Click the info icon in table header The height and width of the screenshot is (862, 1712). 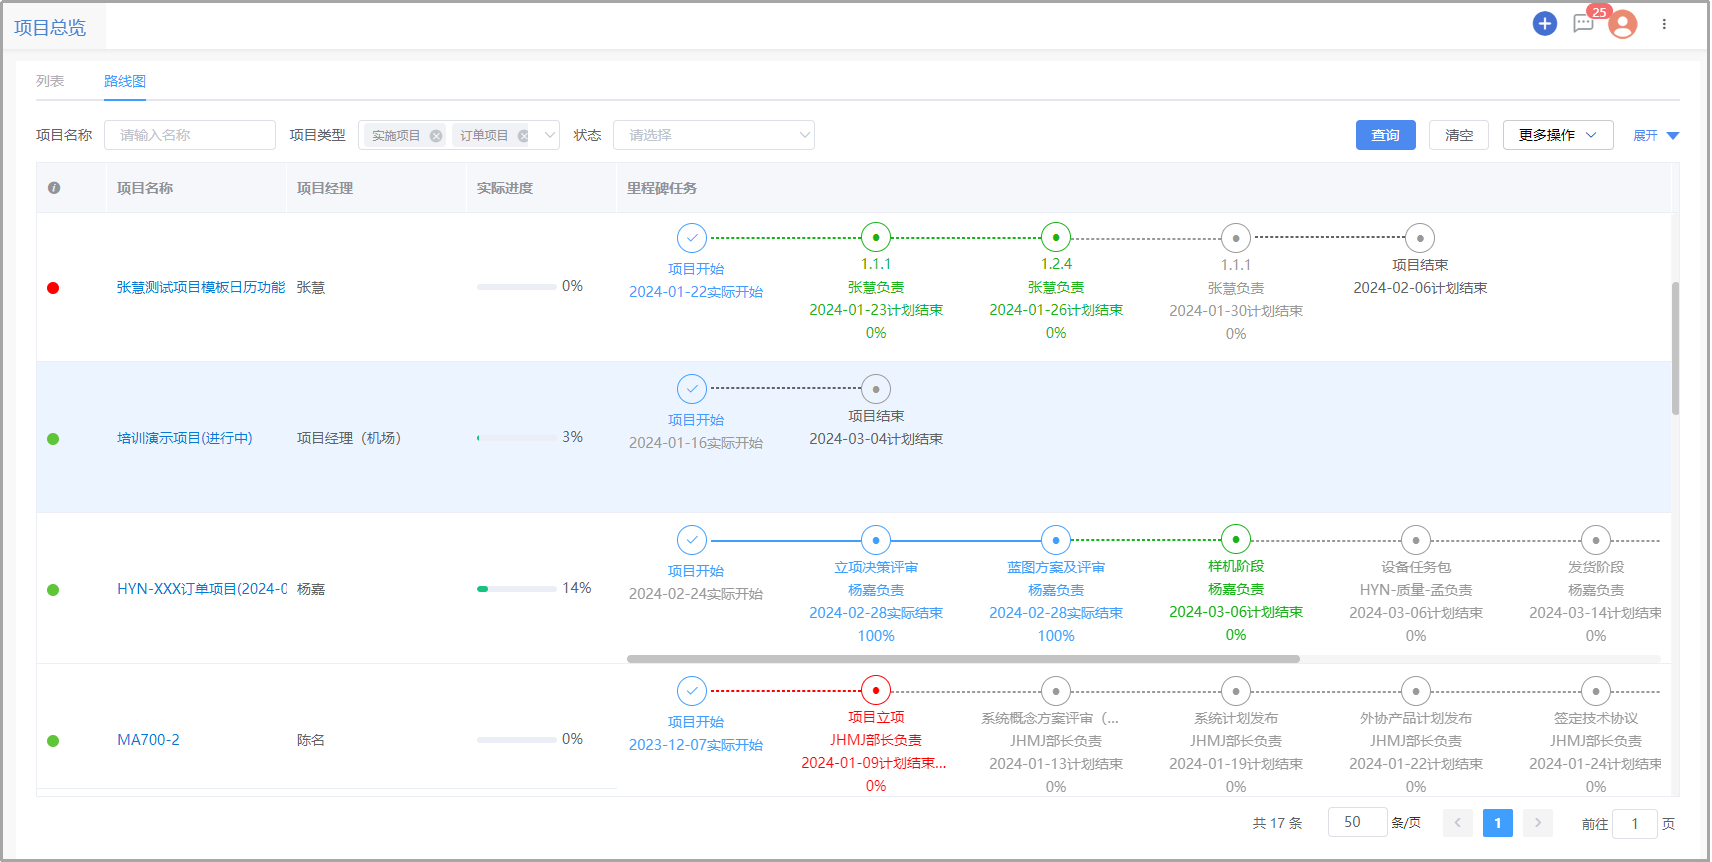point(54,188)
